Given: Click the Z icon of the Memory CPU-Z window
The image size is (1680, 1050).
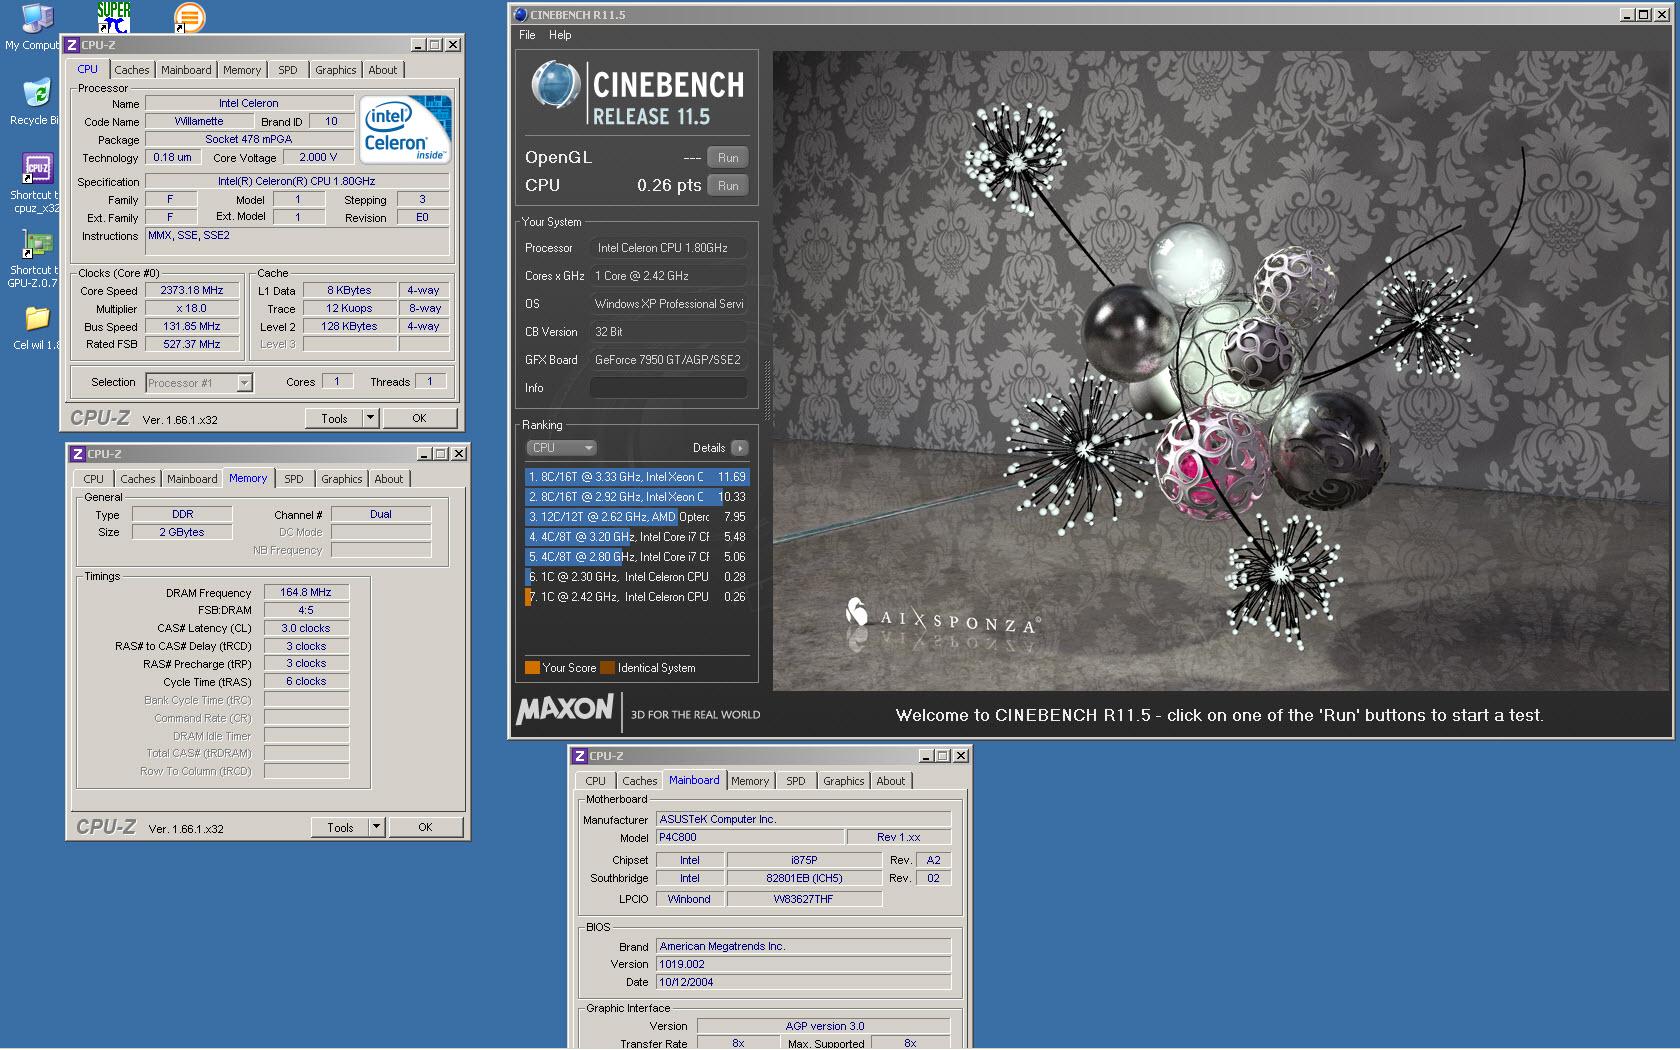Looking at the screenshot, I should [x=78, y=454].
